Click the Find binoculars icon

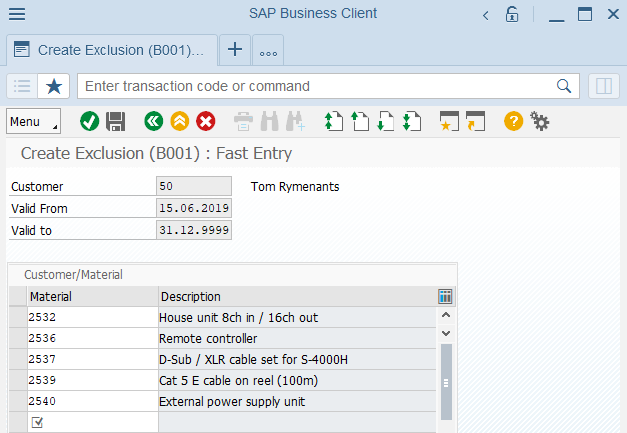pyautogui.click(x=270, y=121)
